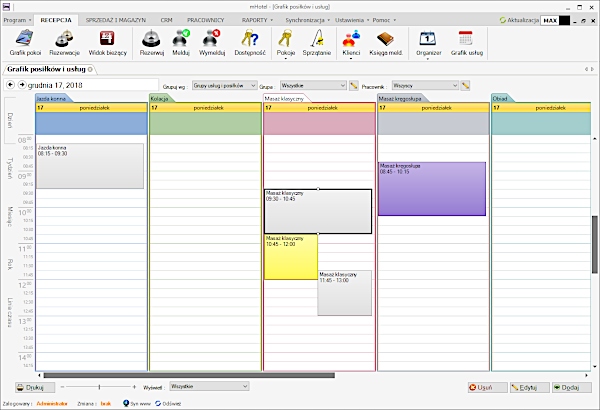
Task: Open the Grupa filter dropdown
Action: point(313,86)
